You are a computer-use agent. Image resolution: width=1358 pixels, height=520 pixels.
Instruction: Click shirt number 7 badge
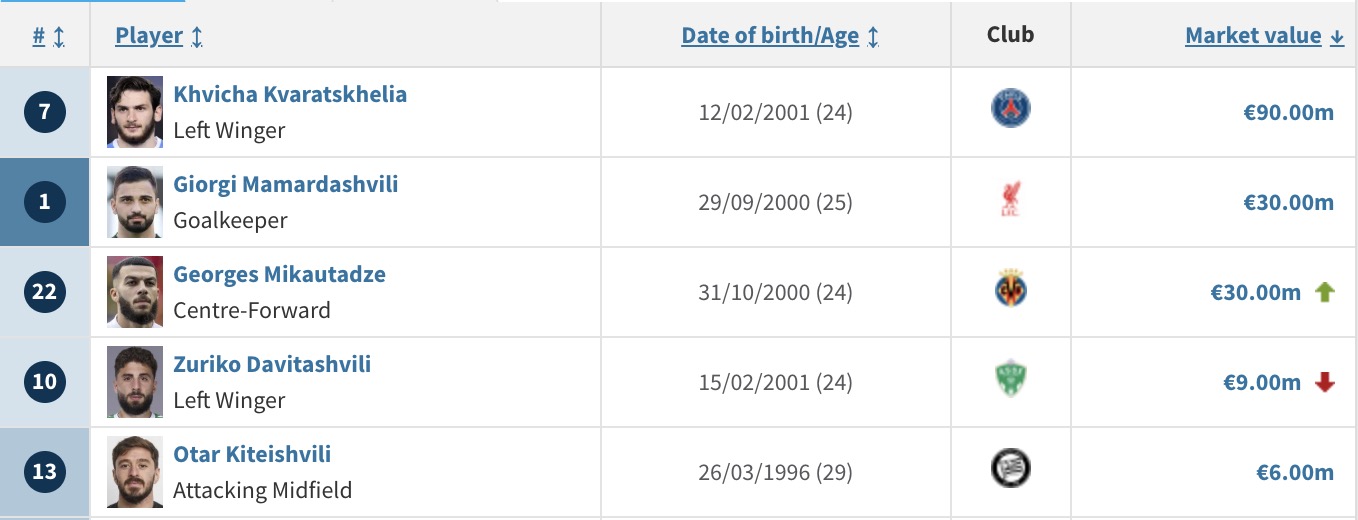pyautogui.click(x=45, y=112)
